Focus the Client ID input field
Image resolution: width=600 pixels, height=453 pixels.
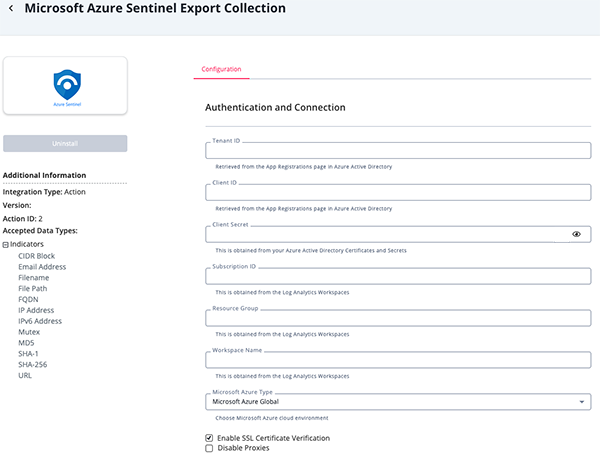coord(398,192)
